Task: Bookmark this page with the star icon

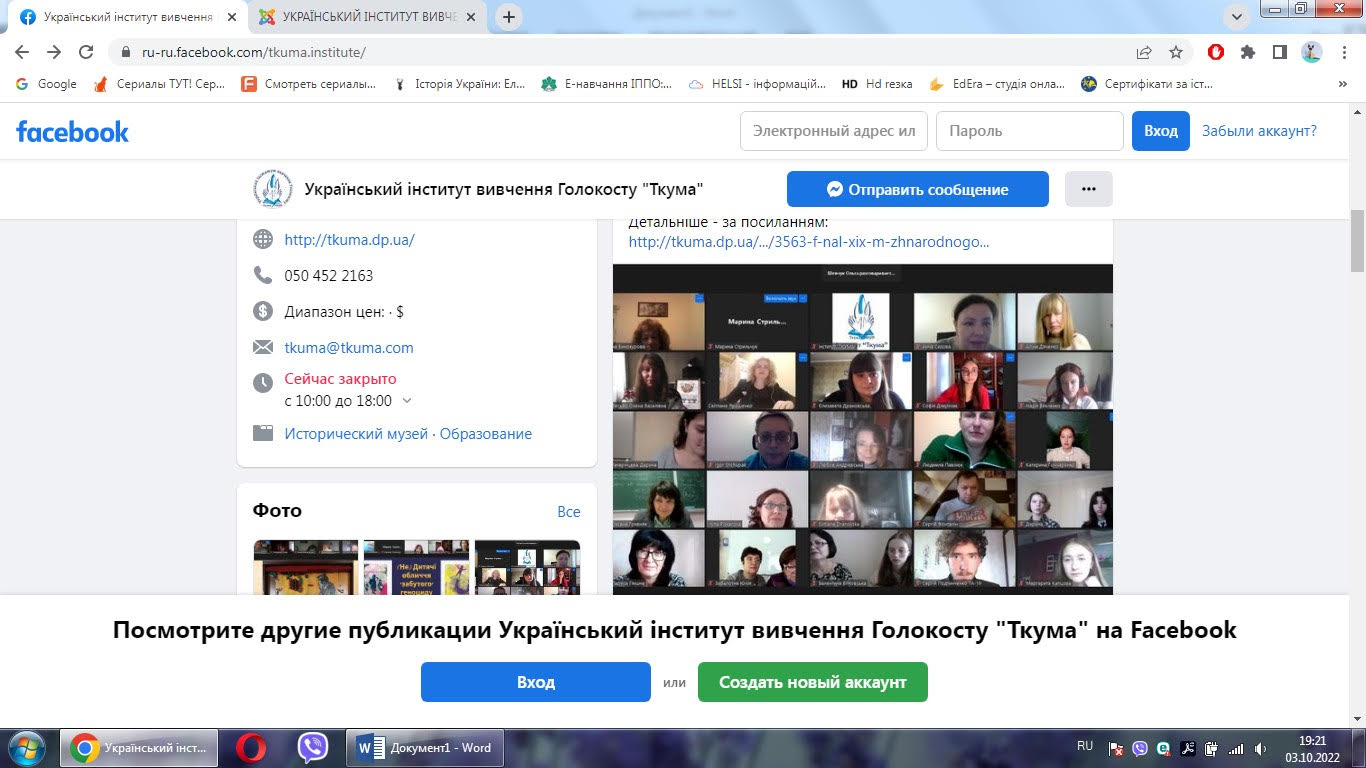Action: click(x=1176, y=52)
